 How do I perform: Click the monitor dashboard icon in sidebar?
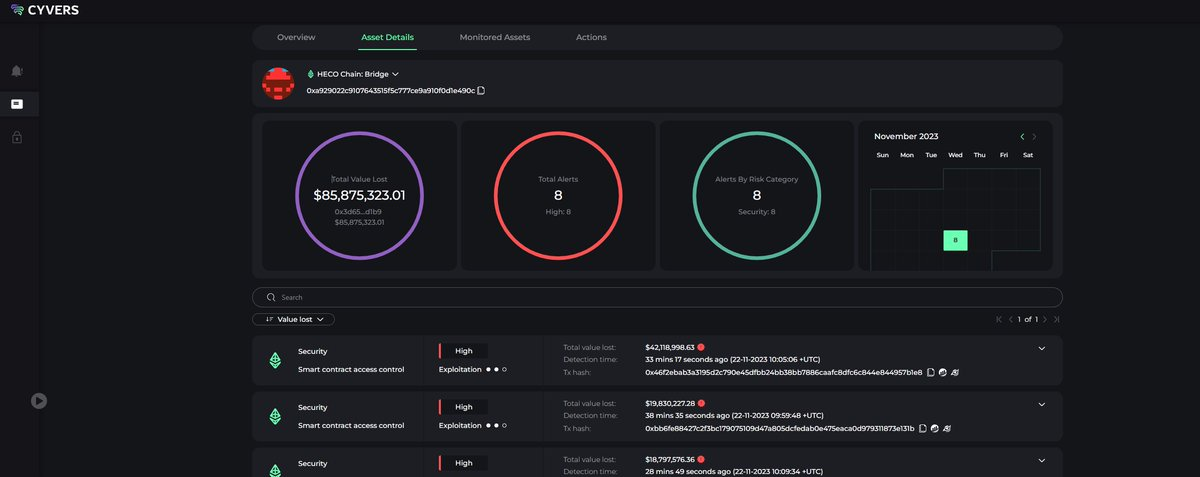click(17, 103)
